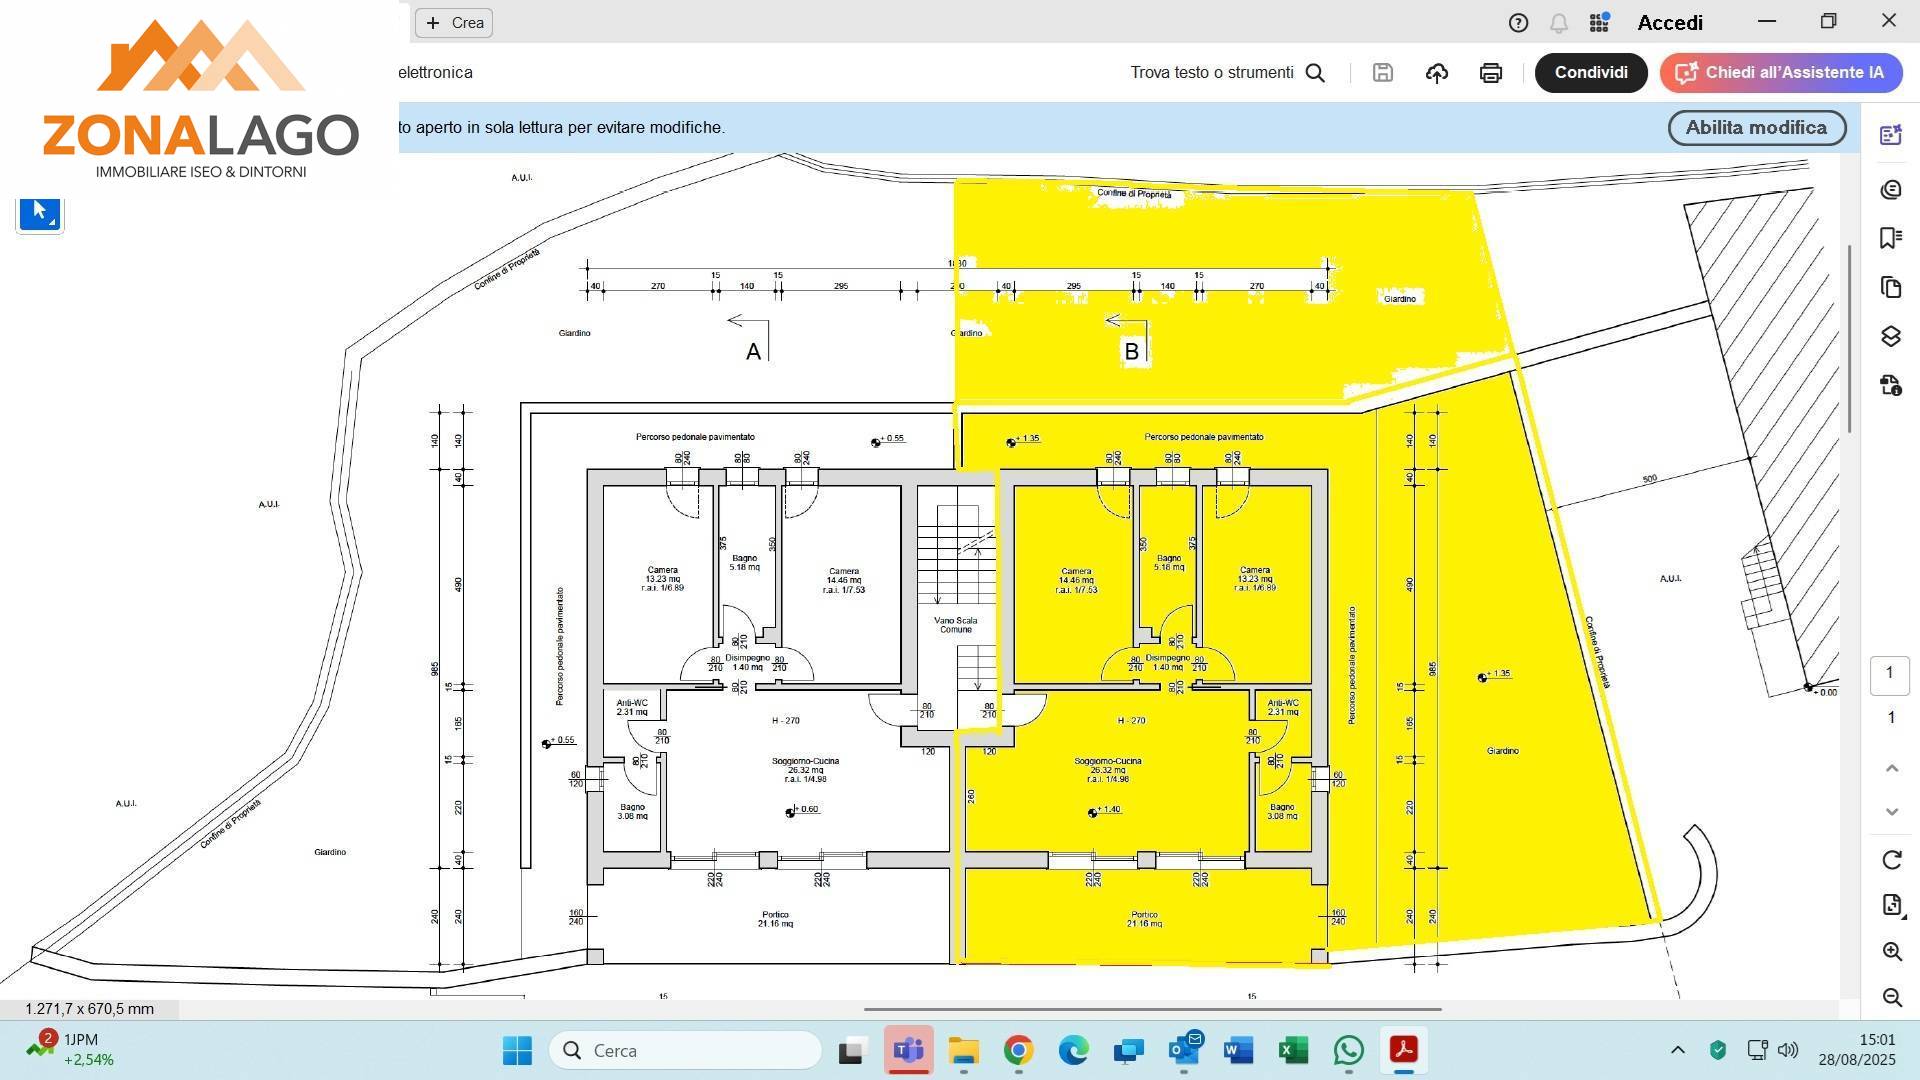
Task: Click the Condividi button
Action: 1591,72
